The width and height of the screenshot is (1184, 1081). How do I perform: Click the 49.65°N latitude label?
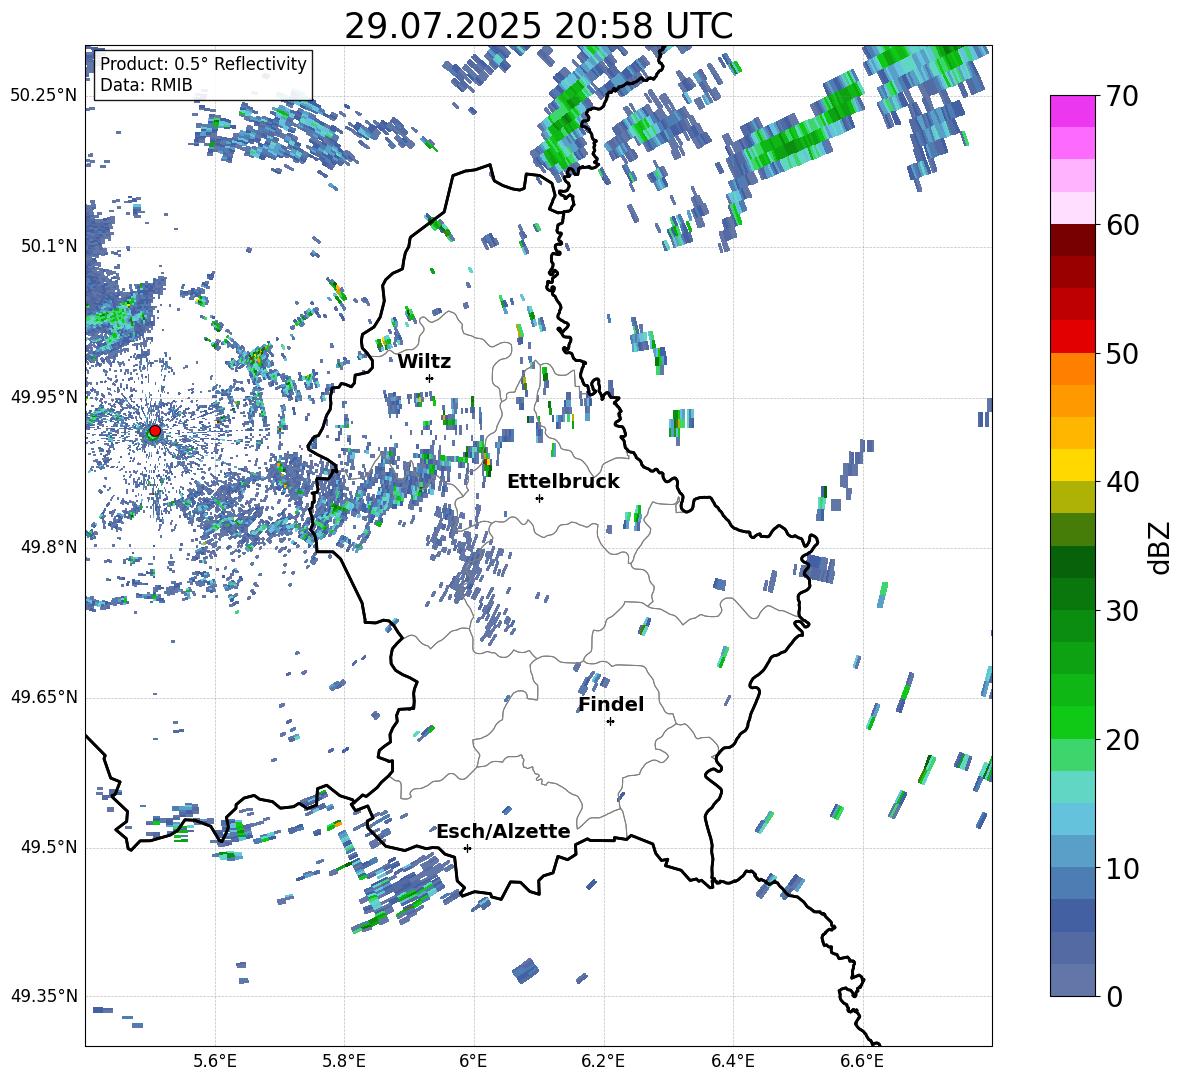tap(44, 697)
